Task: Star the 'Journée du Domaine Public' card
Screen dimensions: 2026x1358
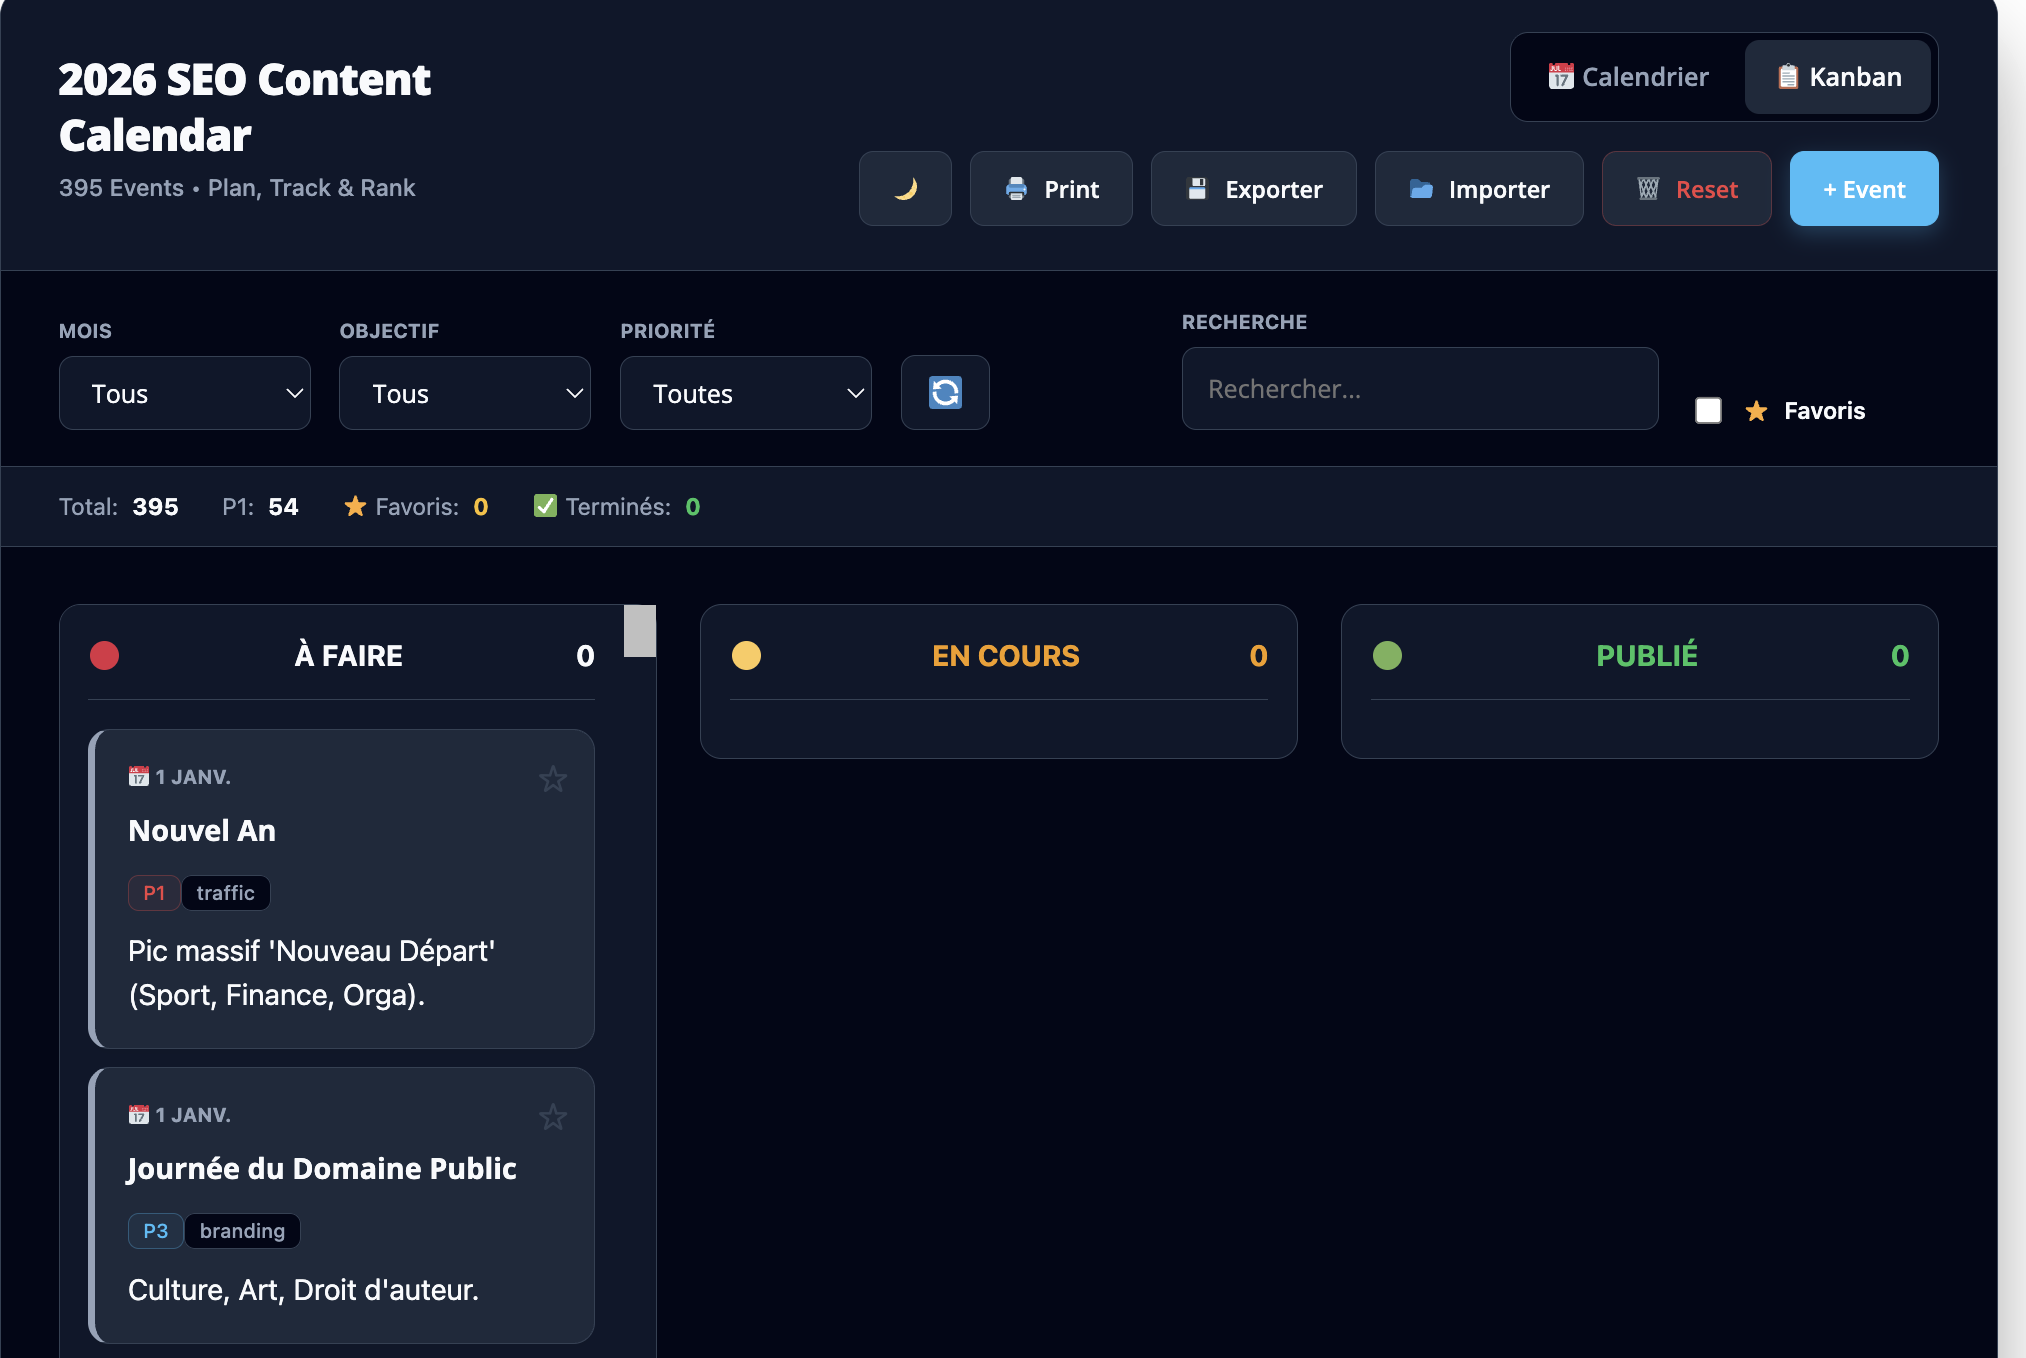Action: [x=553, y=1117]
